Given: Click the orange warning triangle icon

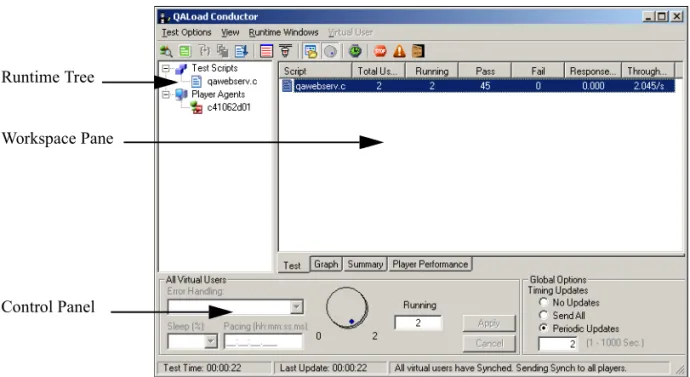Looking at the screenshot, I should coord(399,51).
